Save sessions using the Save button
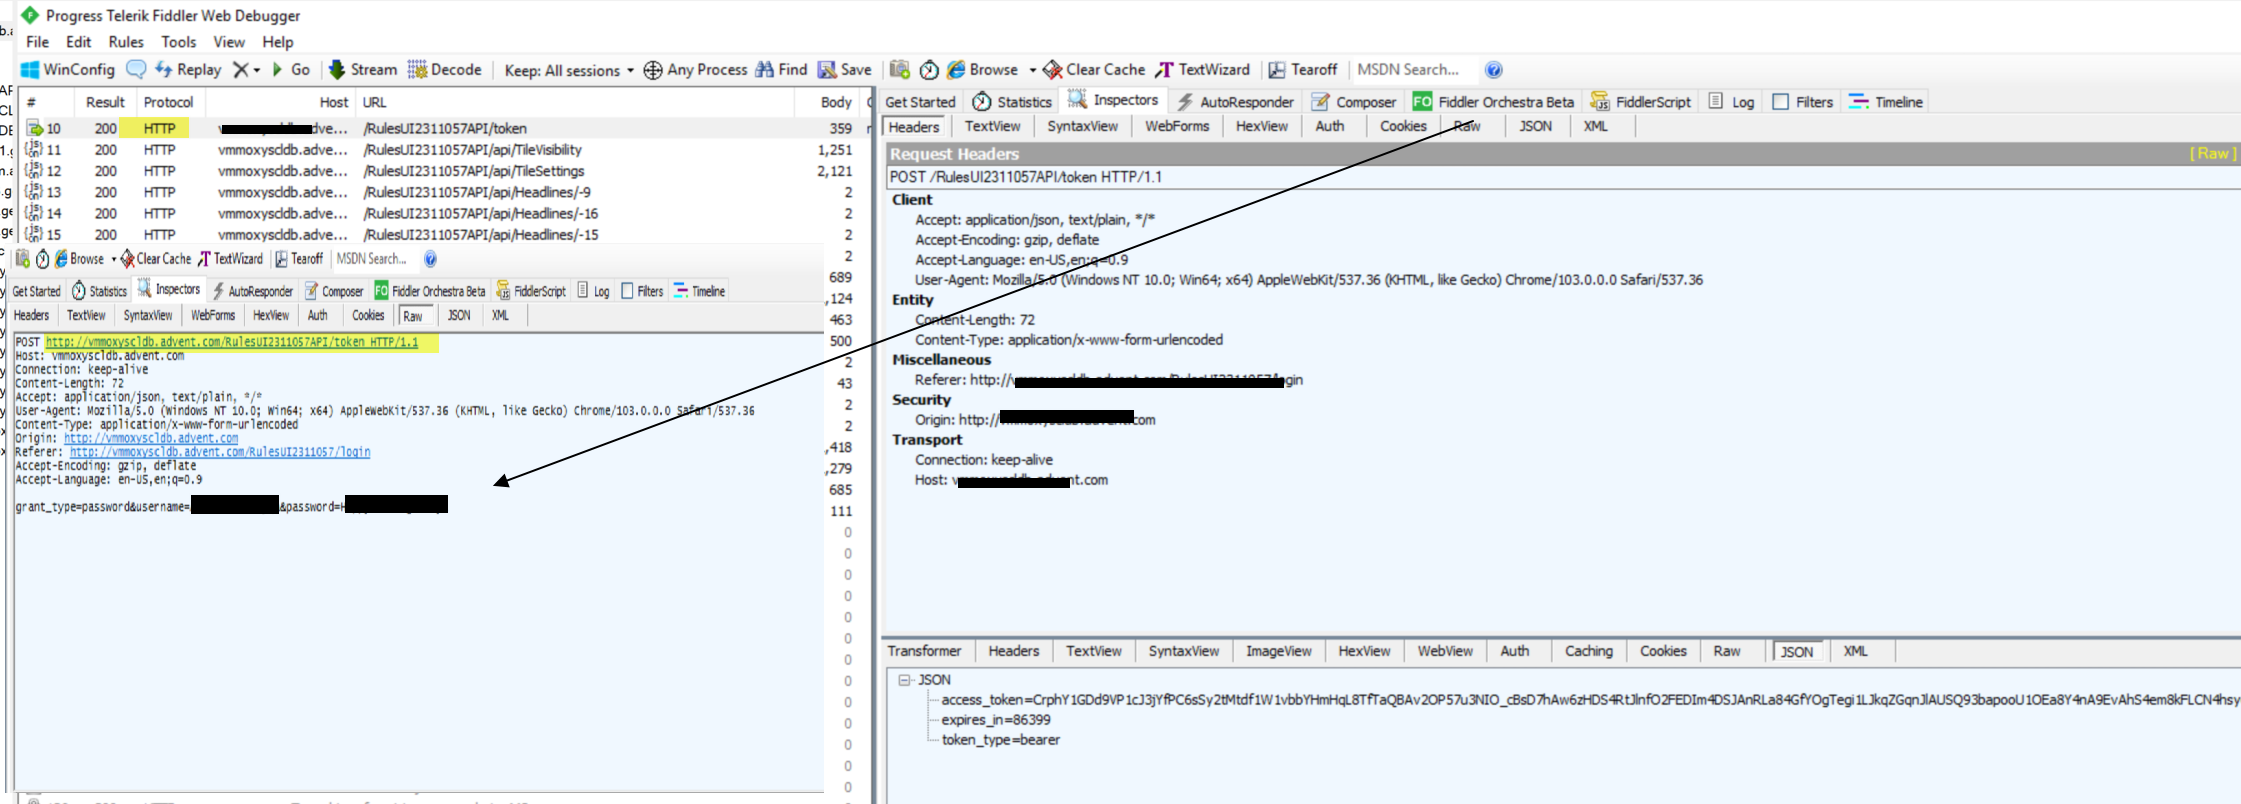 pyautogui.click(x=845, y=70)
